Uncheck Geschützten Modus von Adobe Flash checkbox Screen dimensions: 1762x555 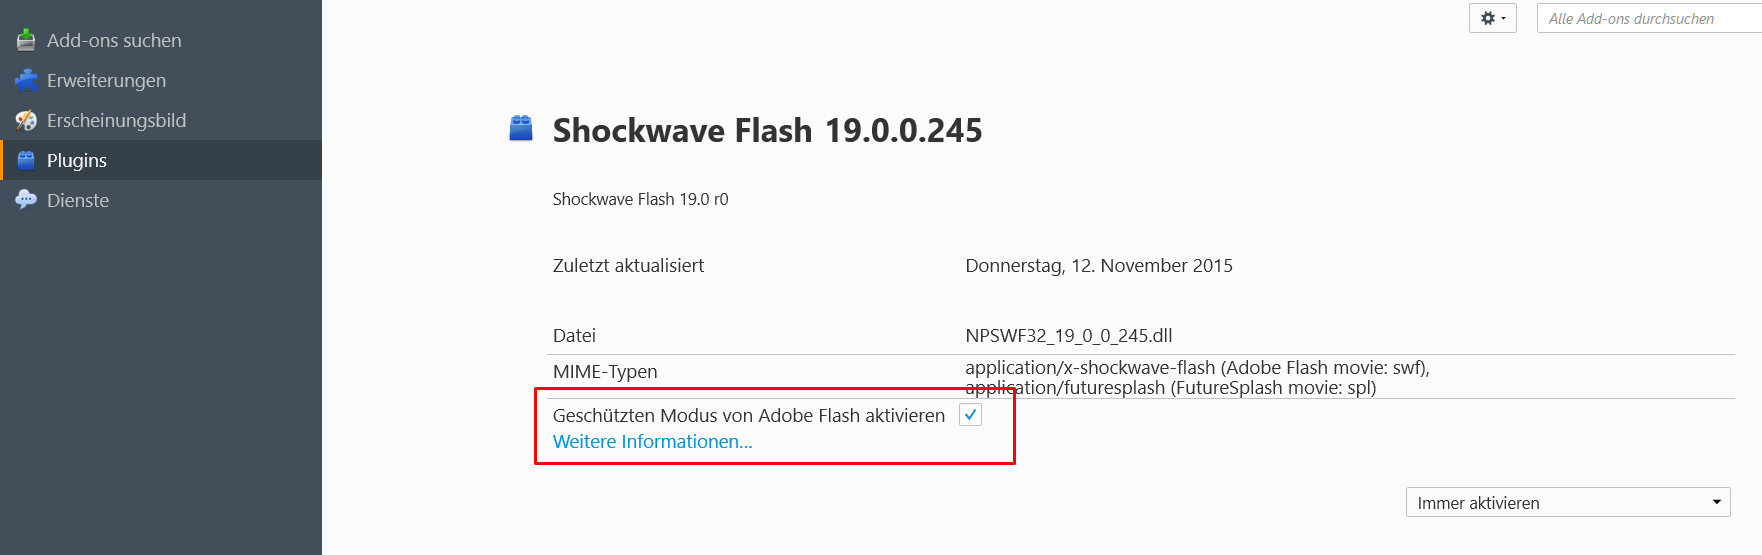pos(970,414)
